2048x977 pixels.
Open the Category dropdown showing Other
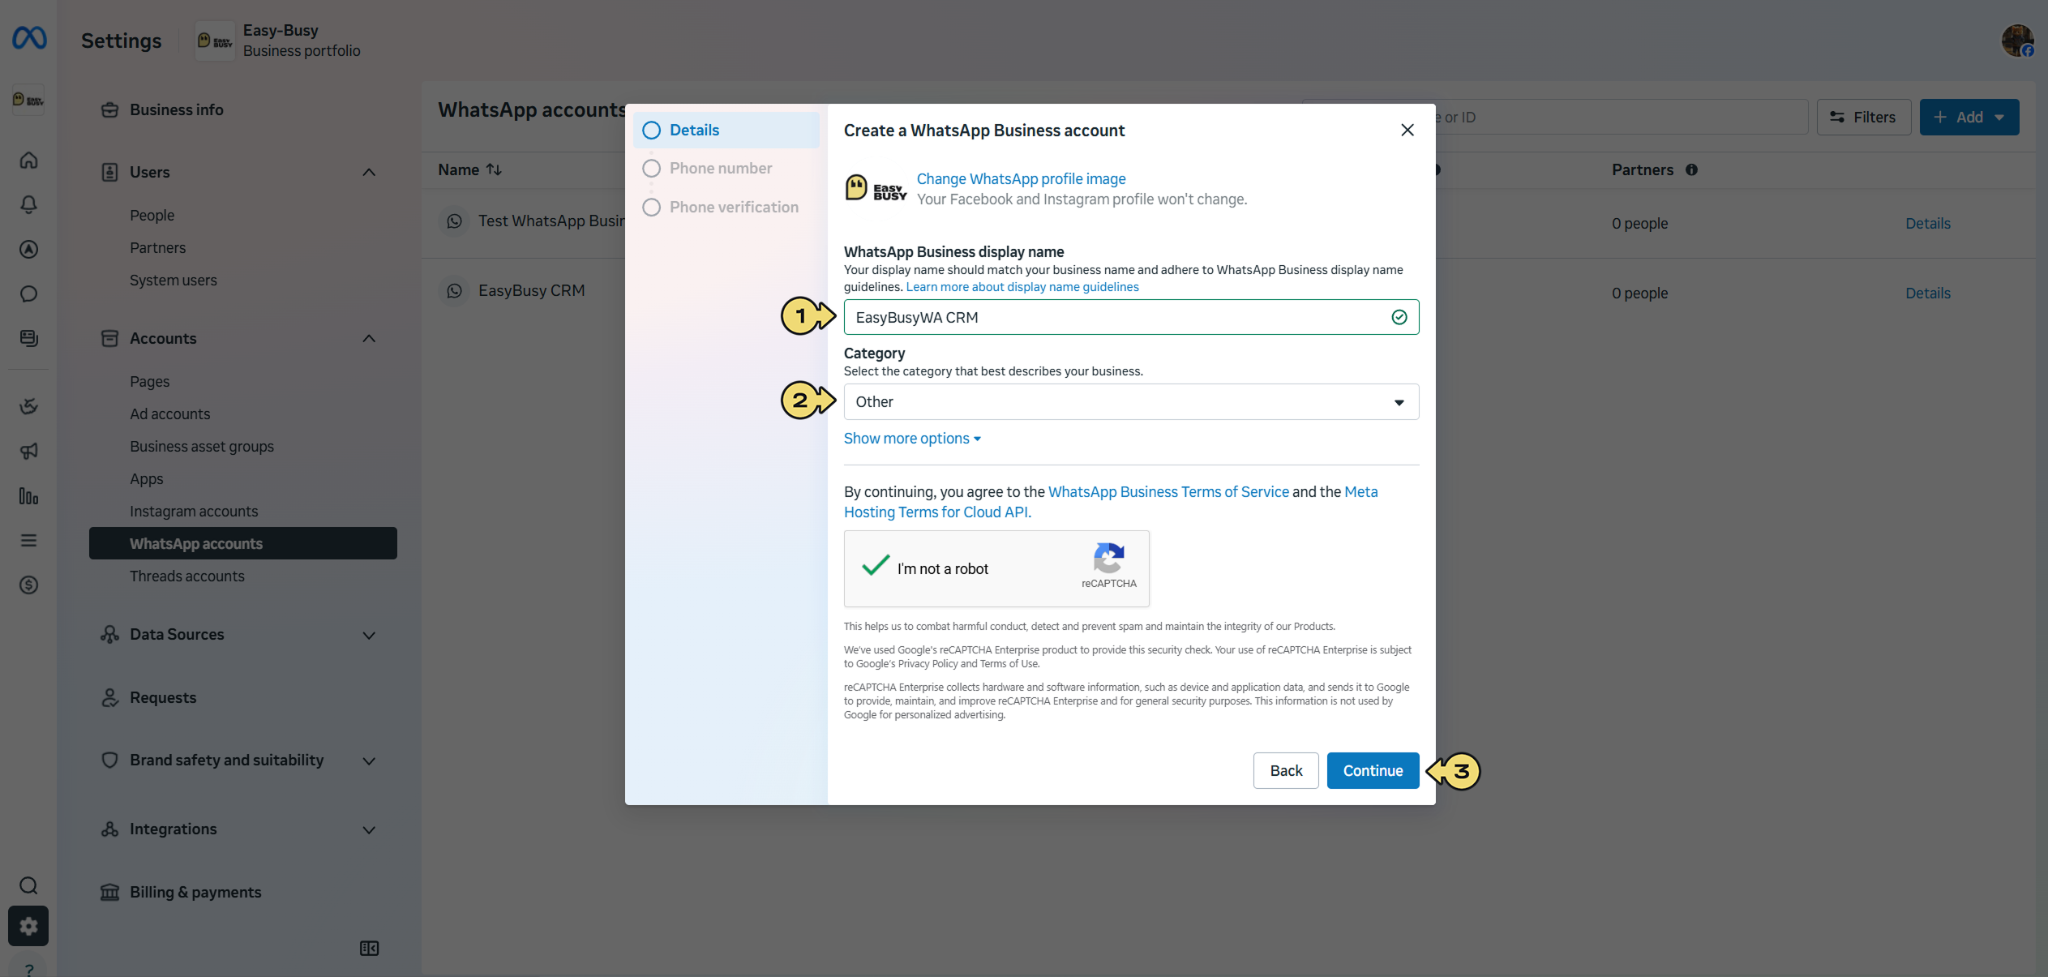coord(1131,402)
